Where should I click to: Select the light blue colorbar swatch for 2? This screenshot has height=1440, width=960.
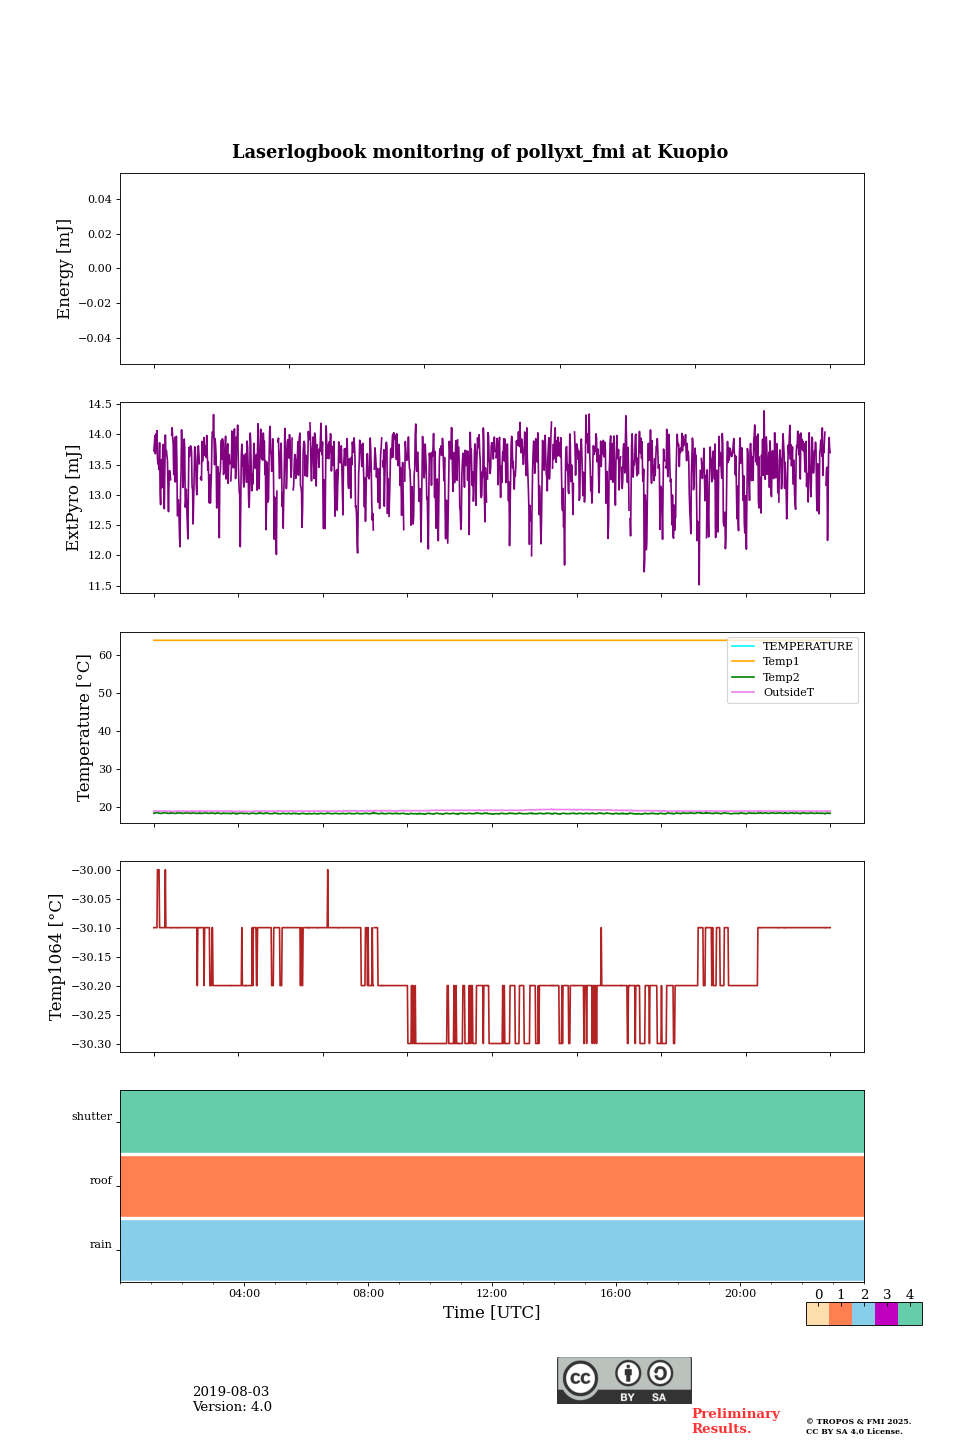coord(863,1314)
